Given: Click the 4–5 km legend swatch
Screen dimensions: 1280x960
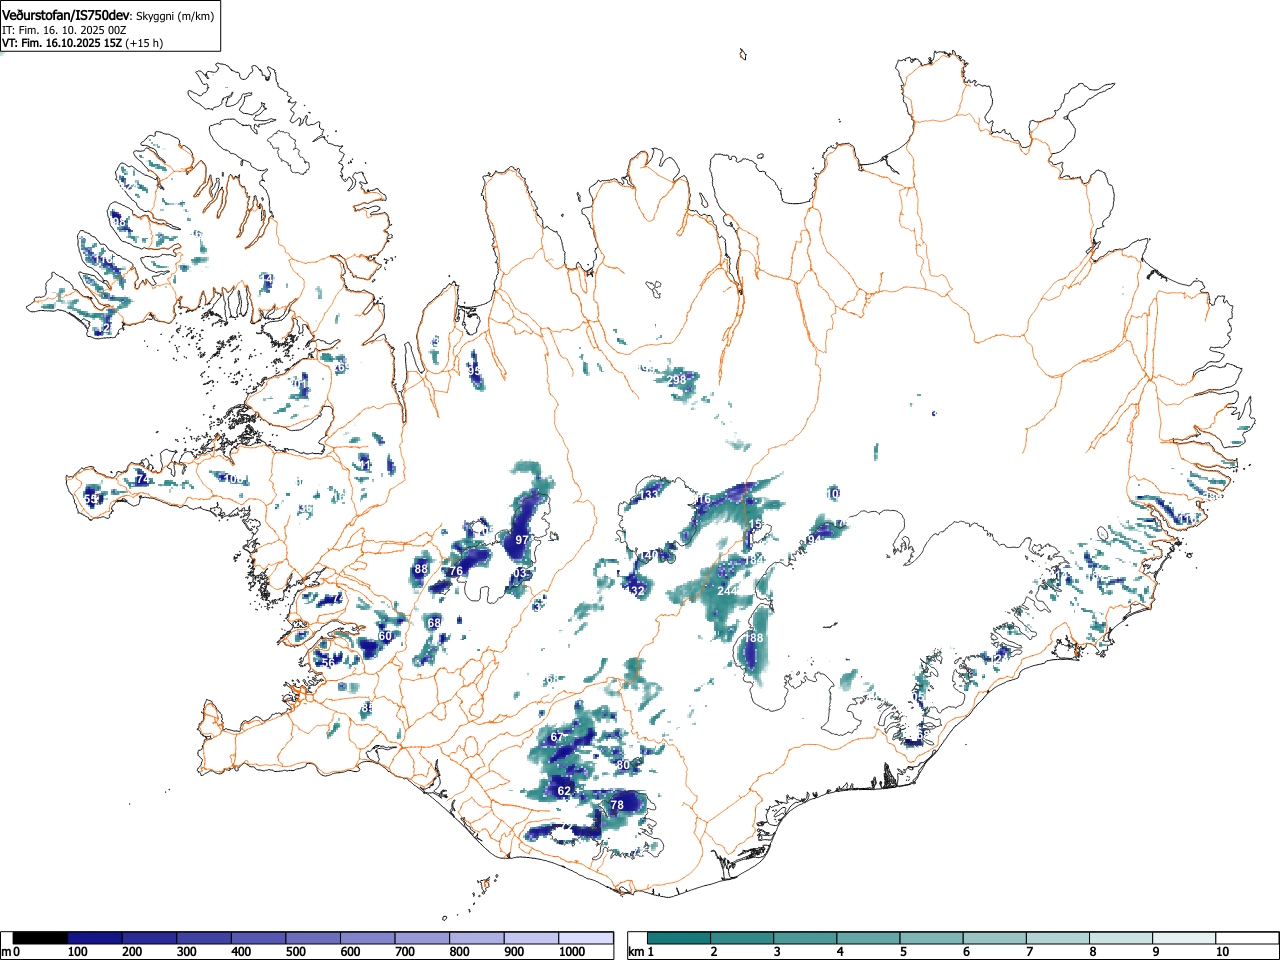Looking at the screenshot, I should (868, 938).
